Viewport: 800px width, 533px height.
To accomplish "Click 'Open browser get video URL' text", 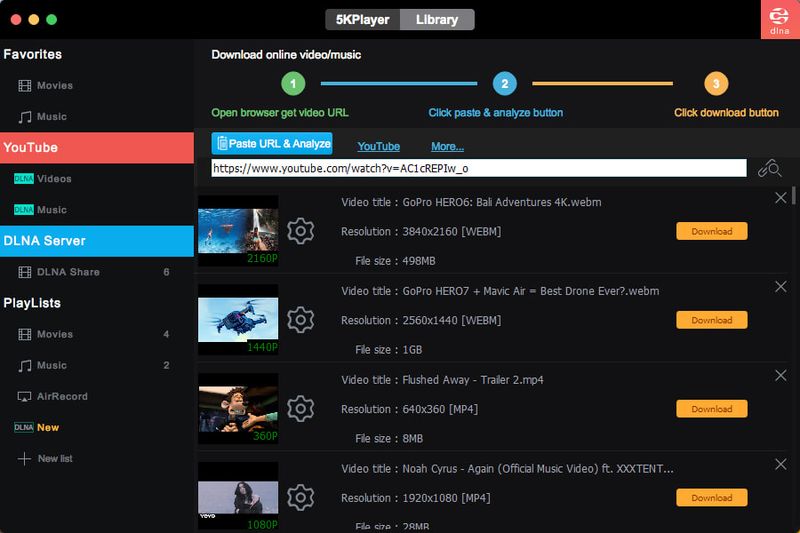I will tap(280, 113).
